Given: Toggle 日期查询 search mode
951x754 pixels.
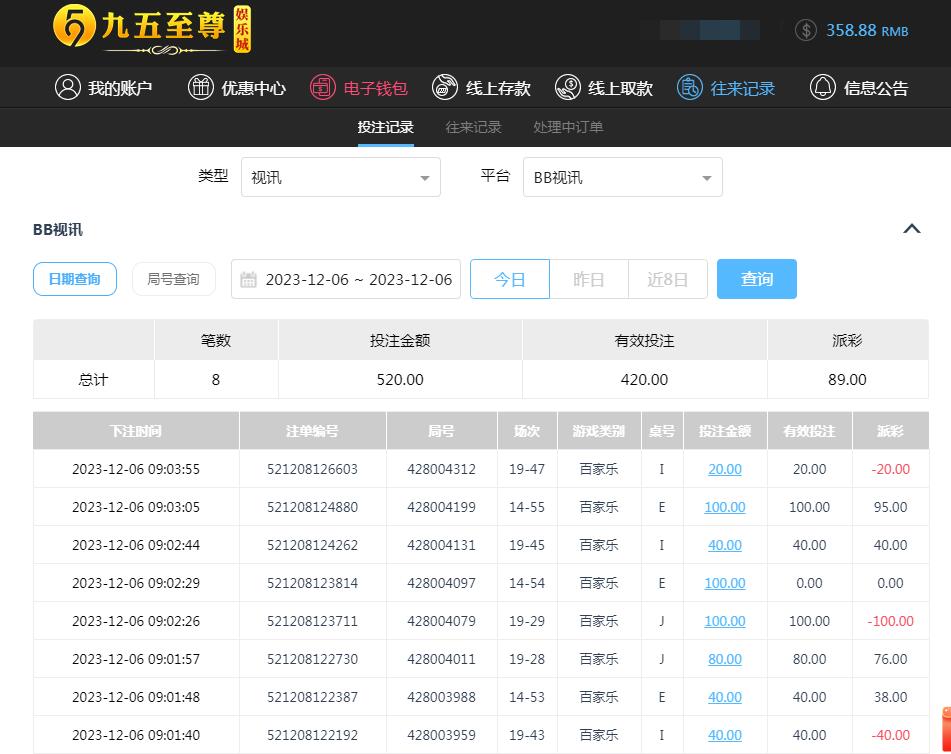Looking at the screenshot, I should [74, 279].
